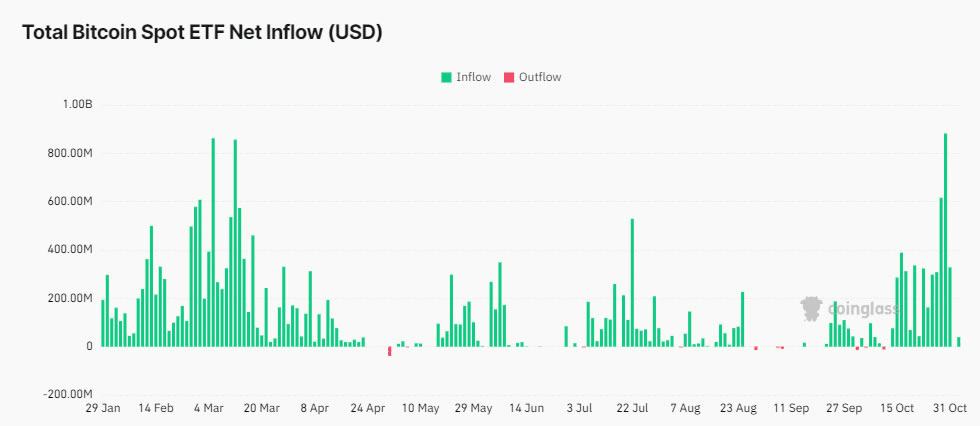This screenshot has width=980, height=426.
Task: Select the red outflow bar near 24 Apr
Action: tap(389, 351)
